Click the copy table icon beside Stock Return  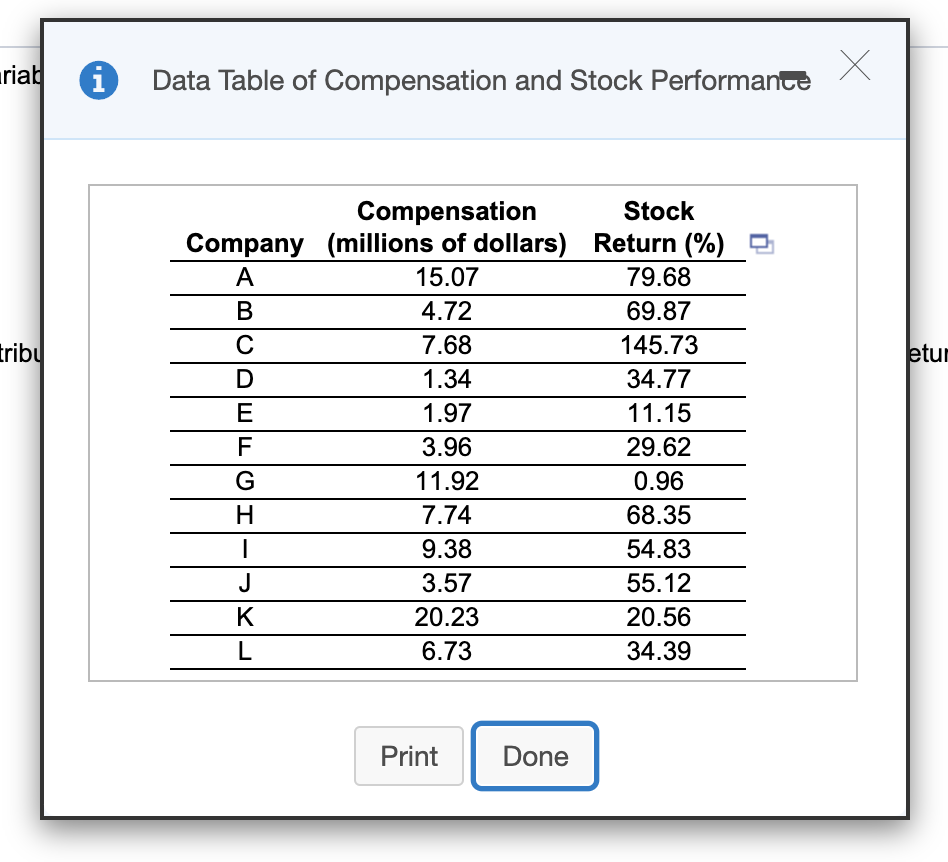(762, 243)
